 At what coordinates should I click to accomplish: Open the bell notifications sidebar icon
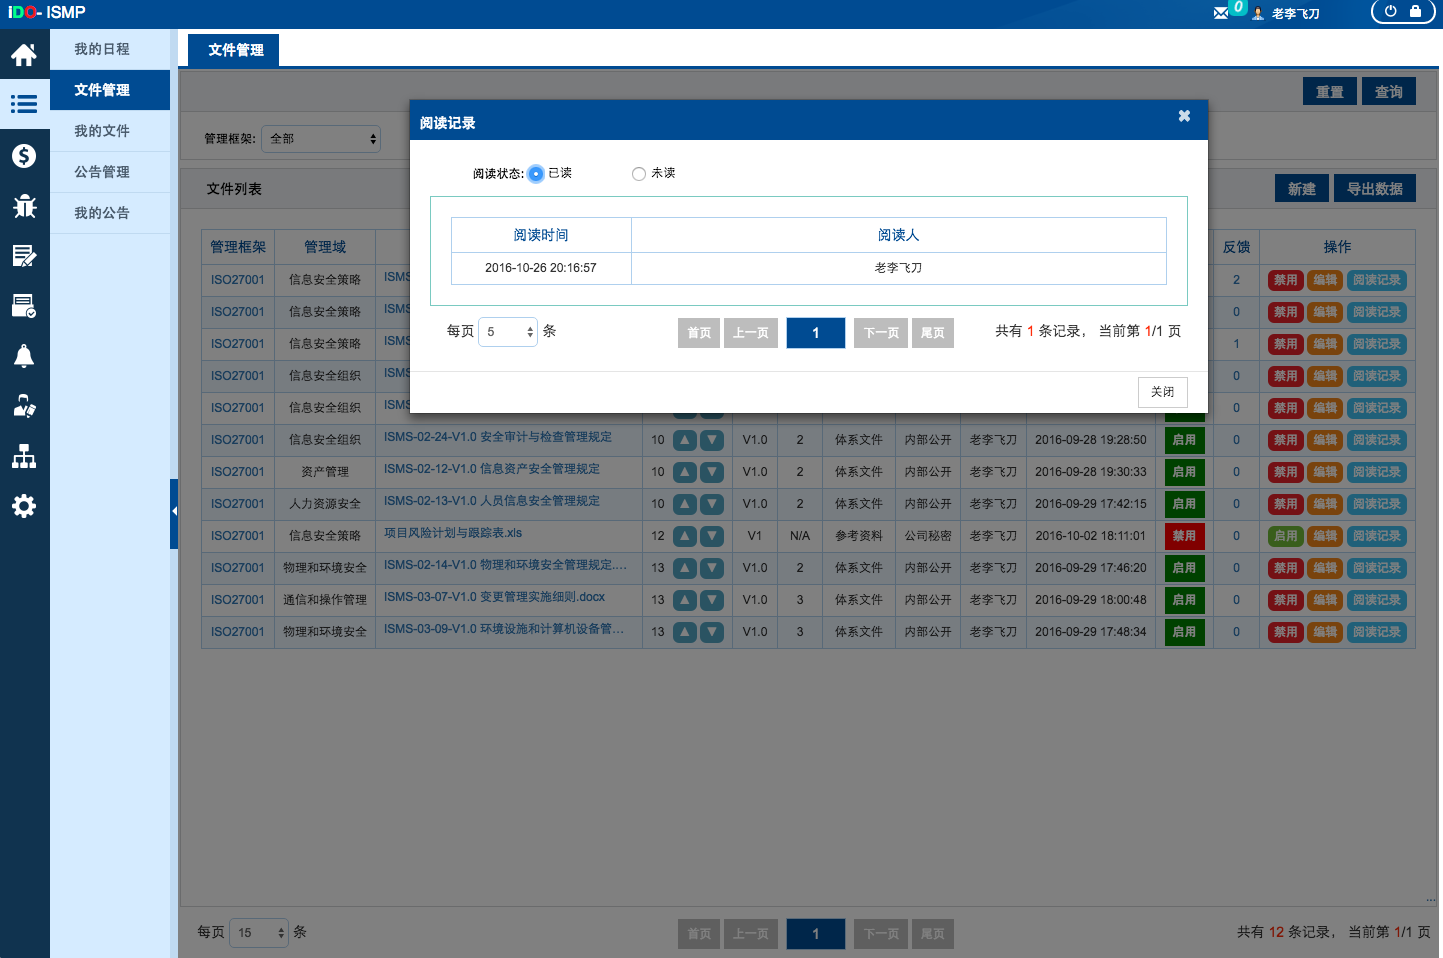(x=24, y=357)
